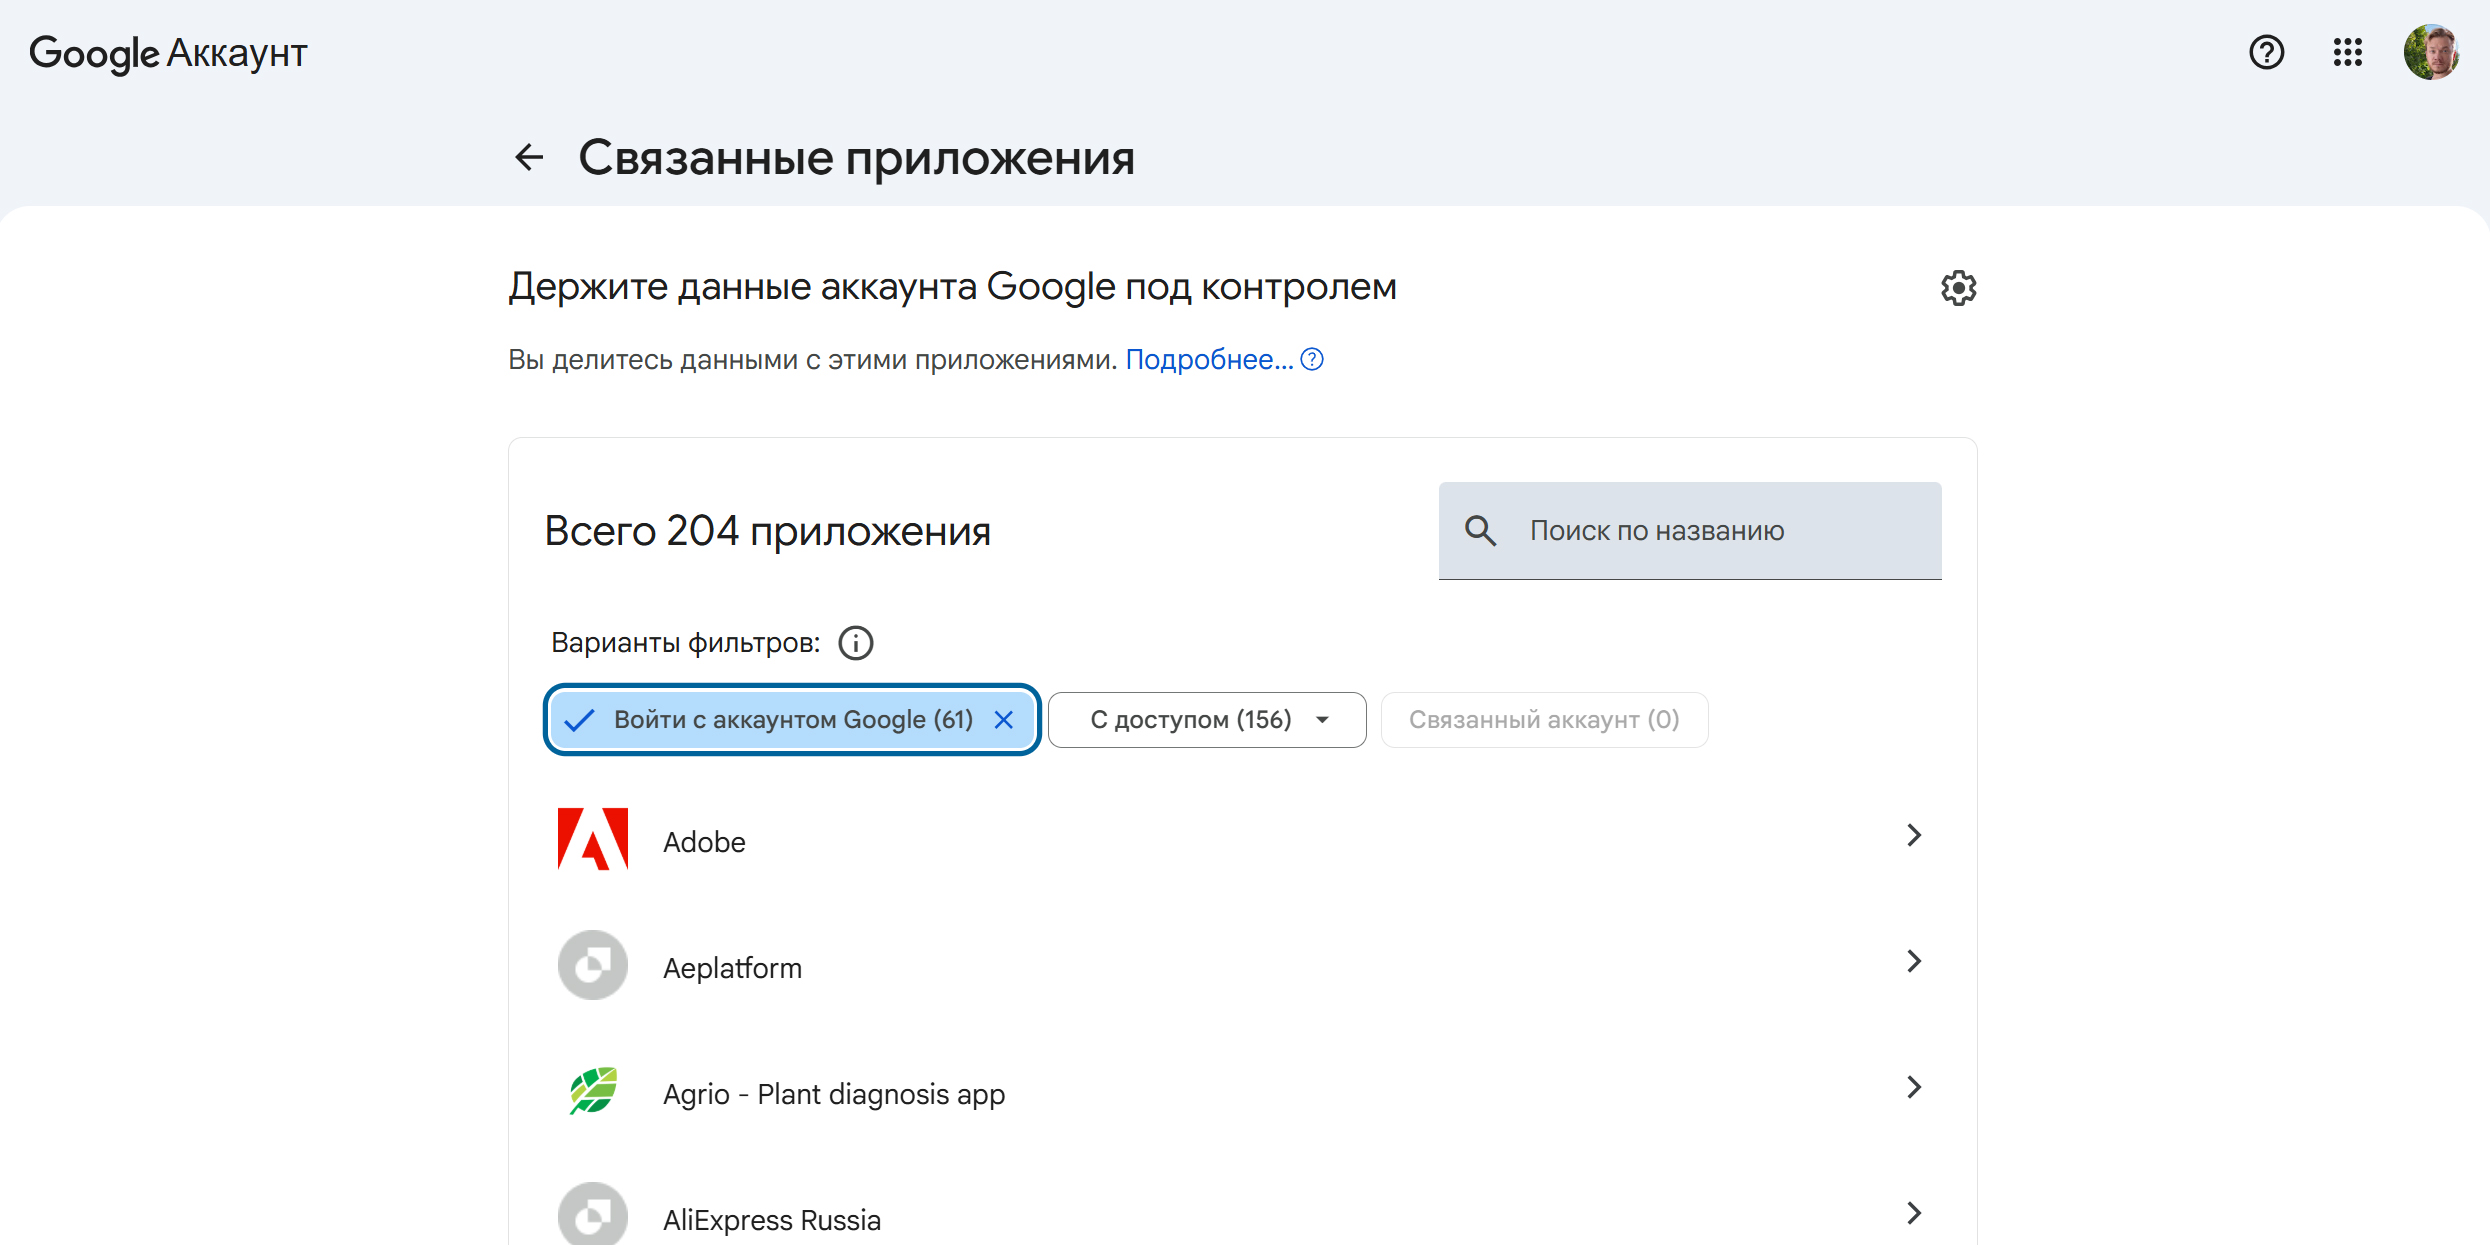Open the Aeplatform app entry
Screen dimensions: 2490x1245
(1242, 966)
